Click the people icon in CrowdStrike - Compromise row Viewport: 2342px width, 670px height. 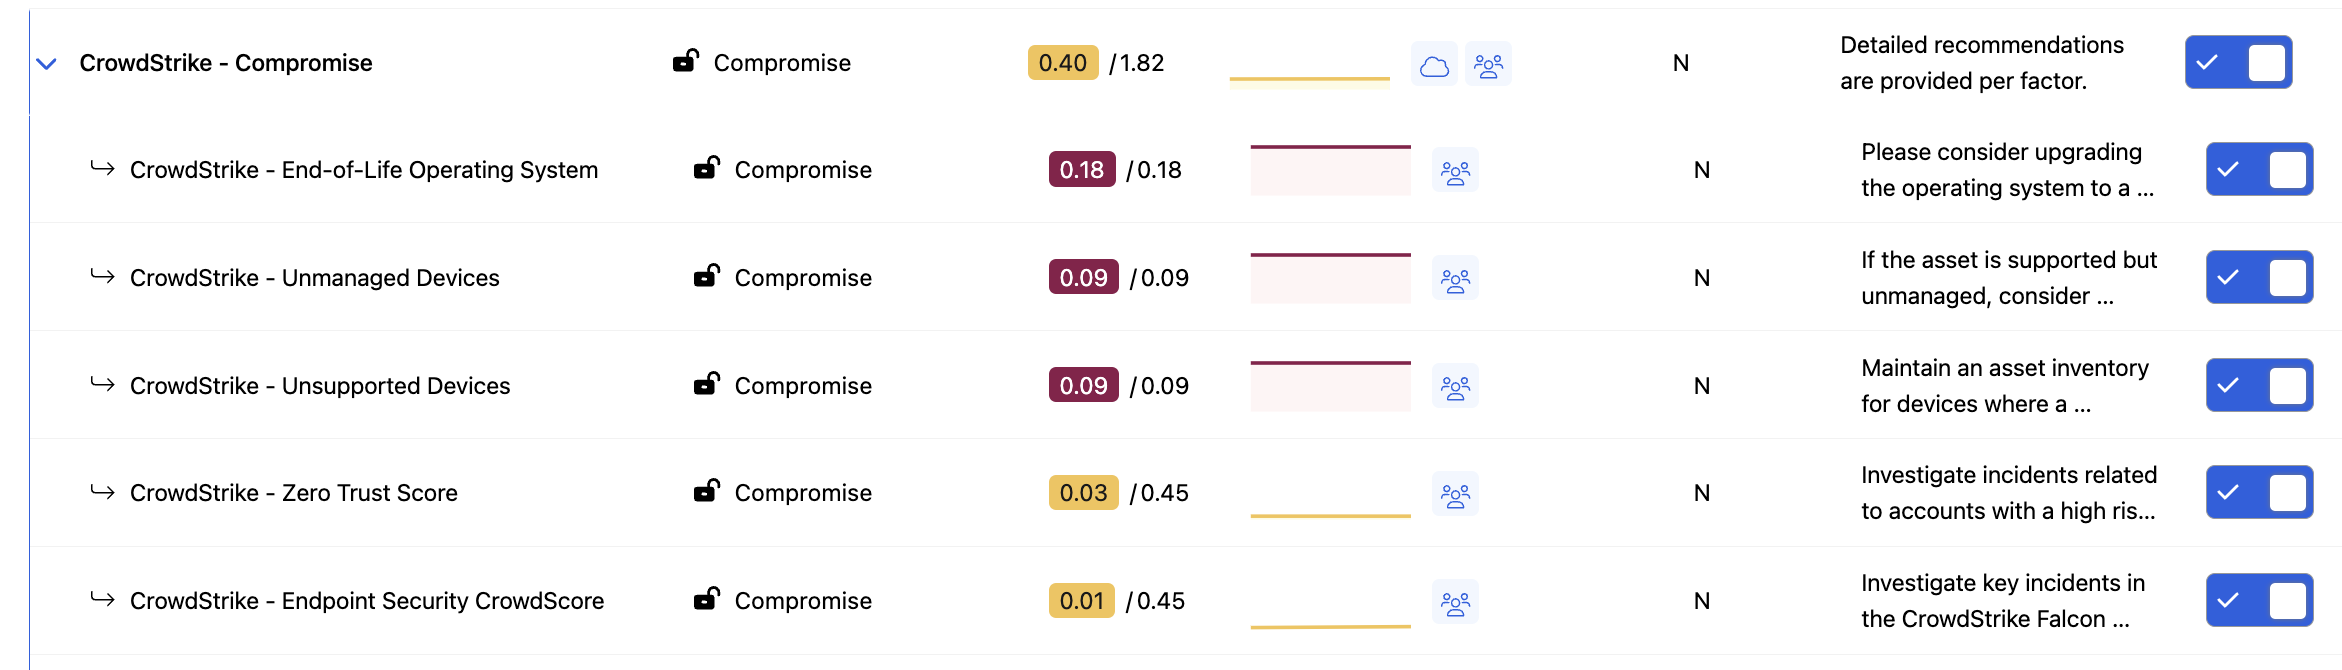click(1488, 66)
